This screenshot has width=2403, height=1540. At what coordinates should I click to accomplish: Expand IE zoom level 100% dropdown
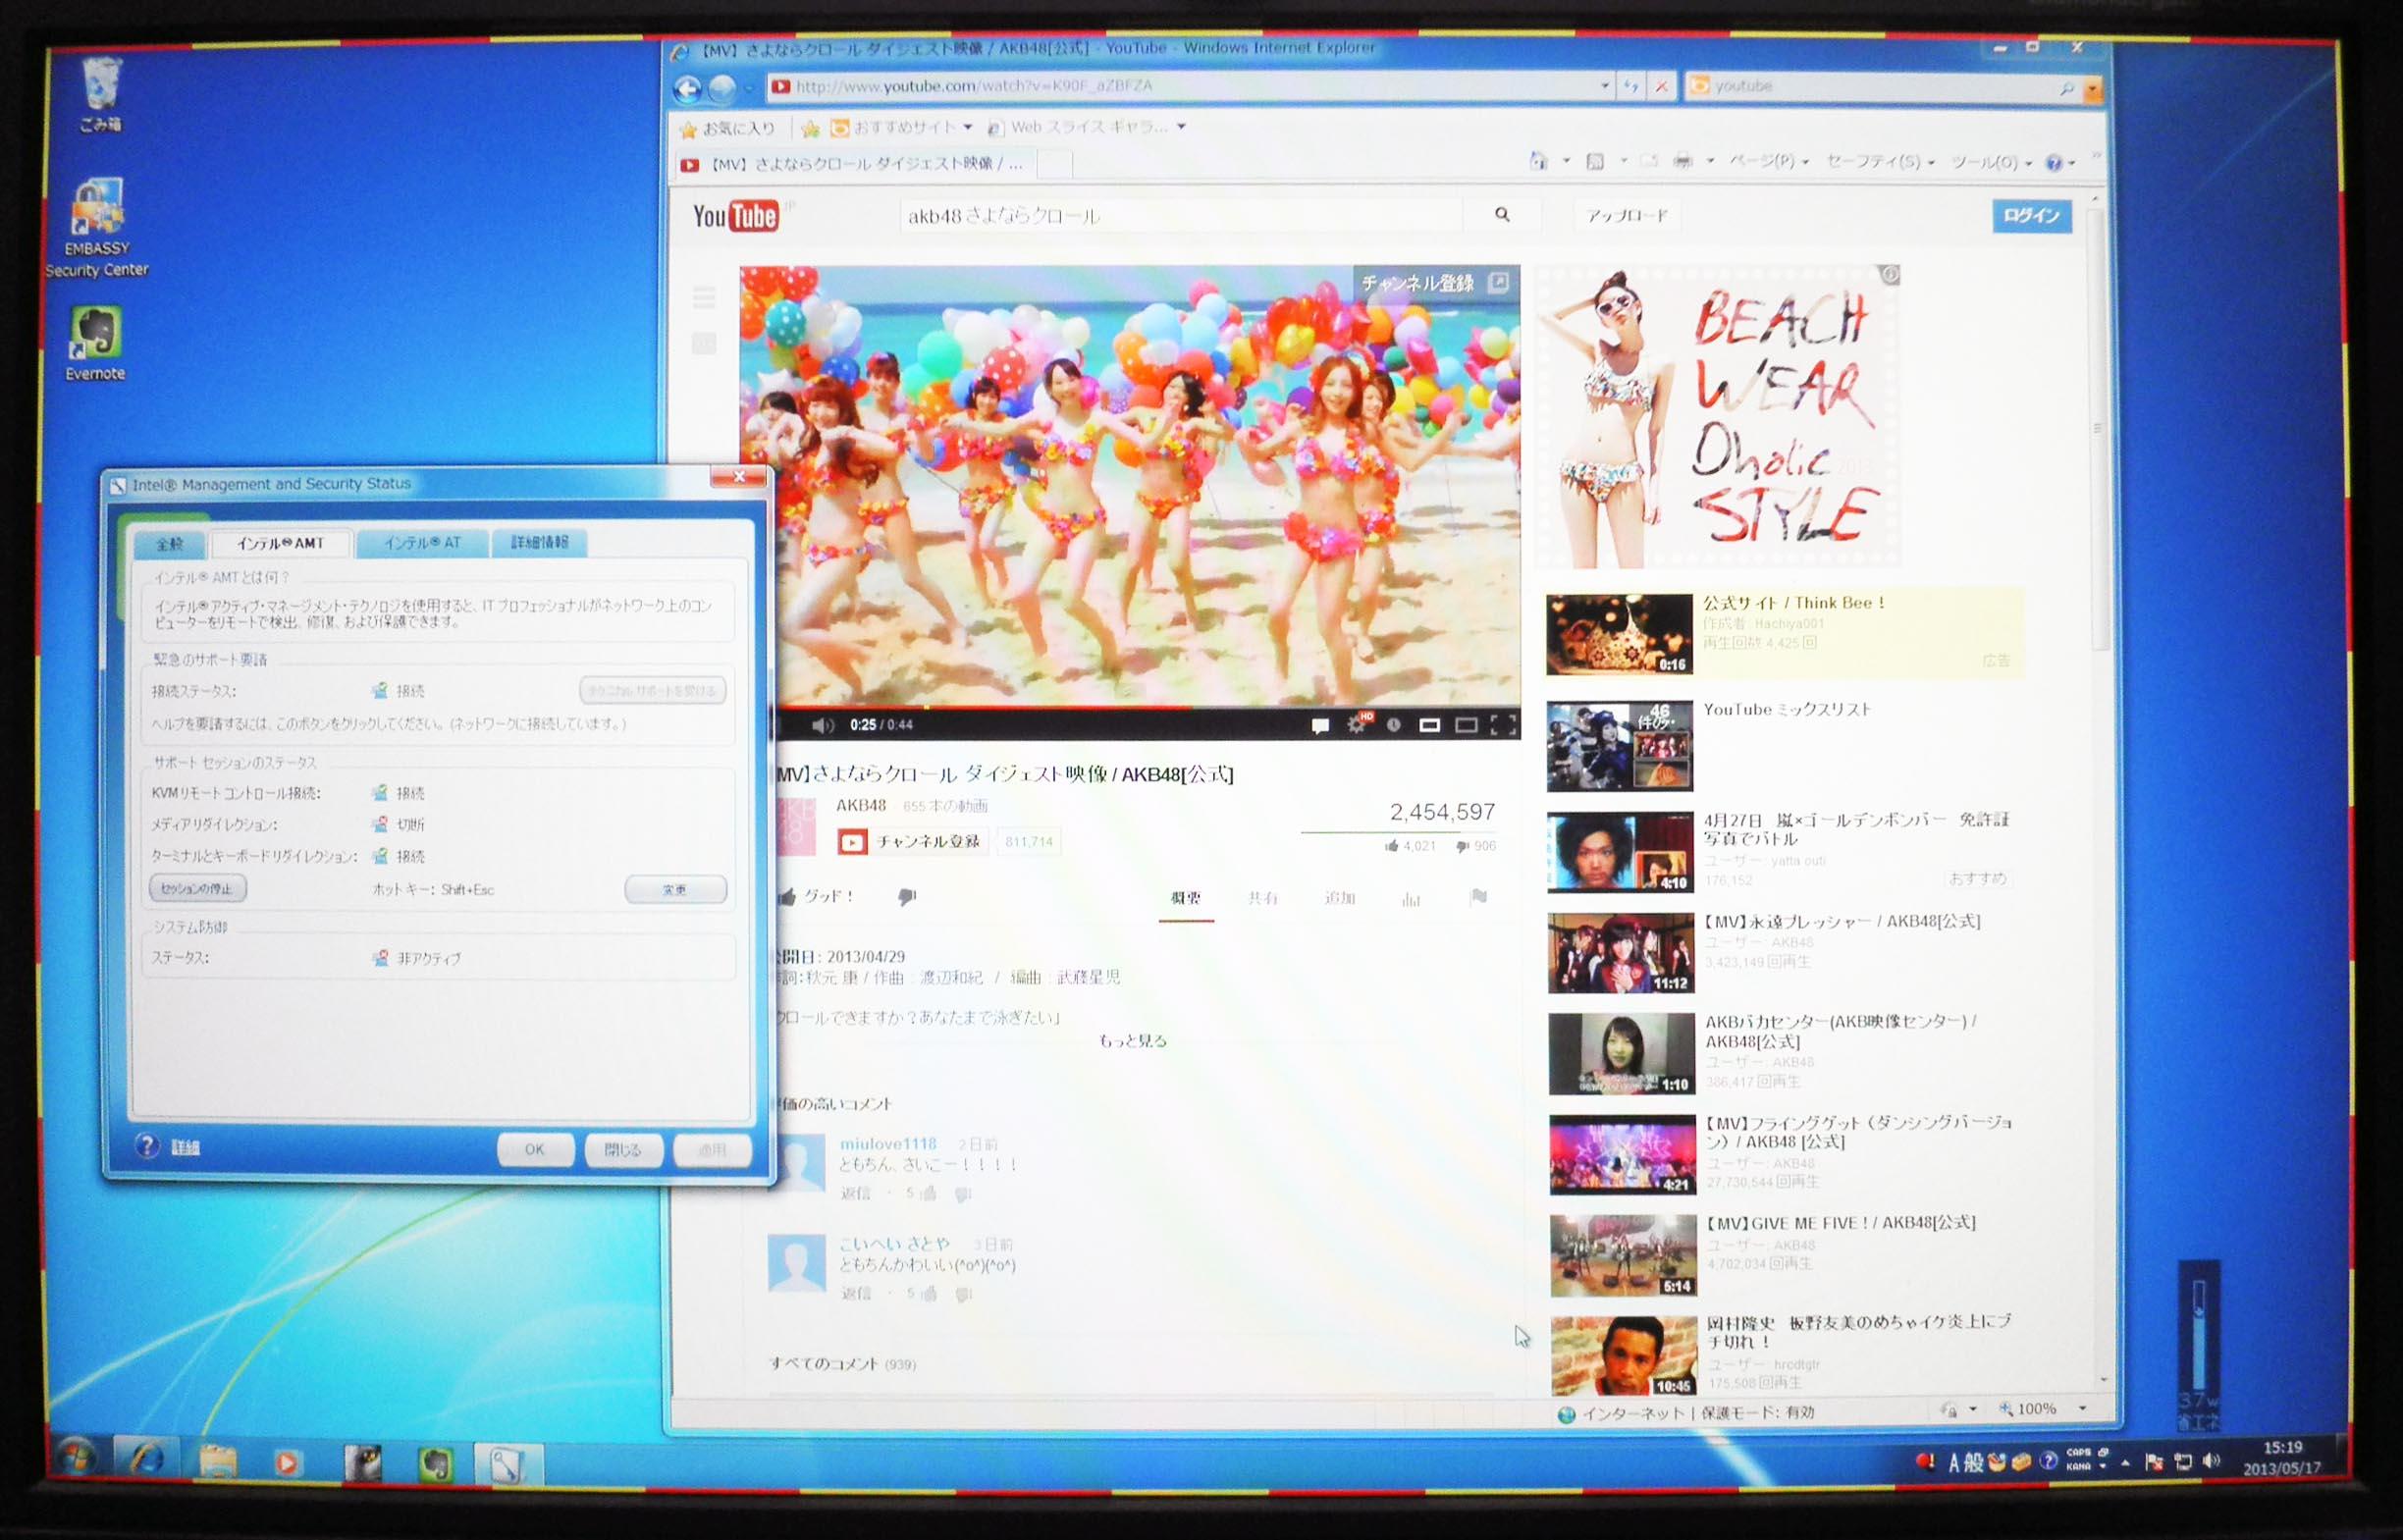coord(2083,1409)
